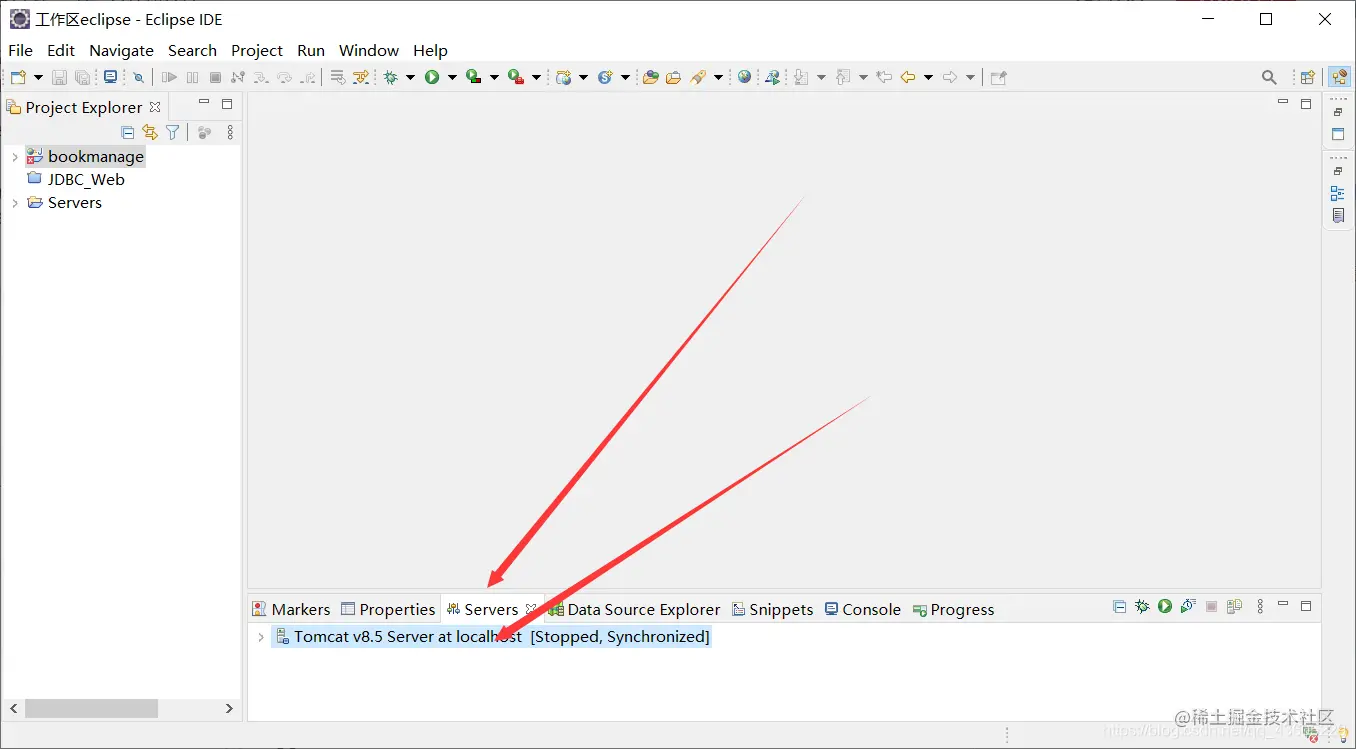Viewport: 1356px width, 749px height.
Task: Click the Open Perspective icon
Action: tap(1307, 77)
